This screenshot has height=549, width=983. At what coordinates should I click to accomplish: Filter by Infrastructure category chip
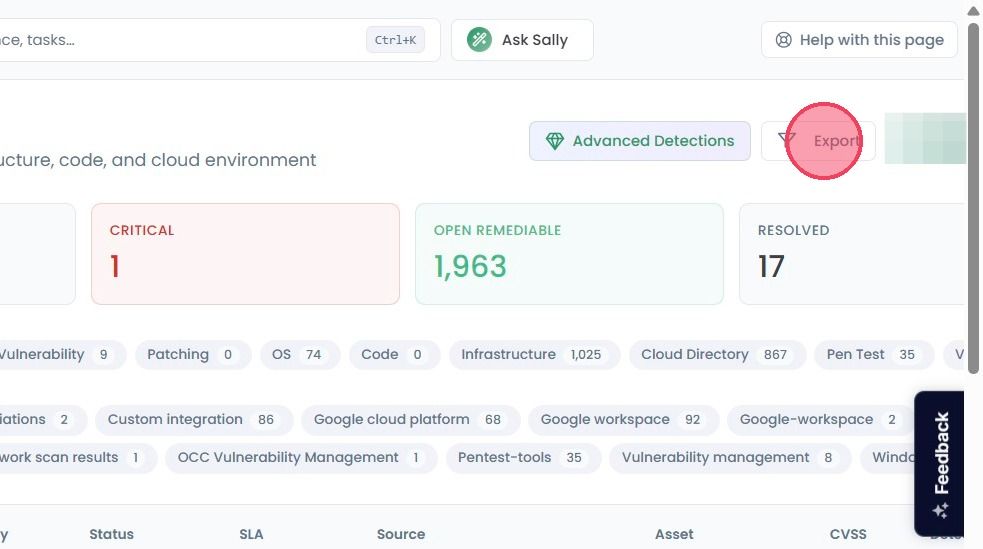pyautogui.click(x=535, y=355)
